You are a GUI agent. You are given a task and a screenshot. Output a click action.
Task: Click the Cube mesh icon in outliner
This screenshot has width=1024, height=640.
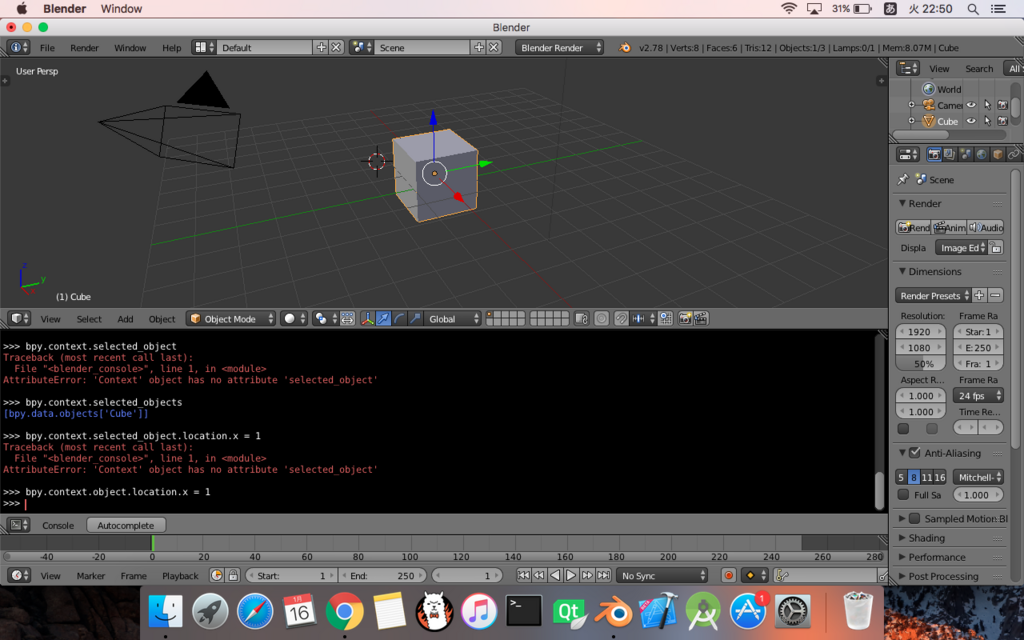(x=928, y=121)
